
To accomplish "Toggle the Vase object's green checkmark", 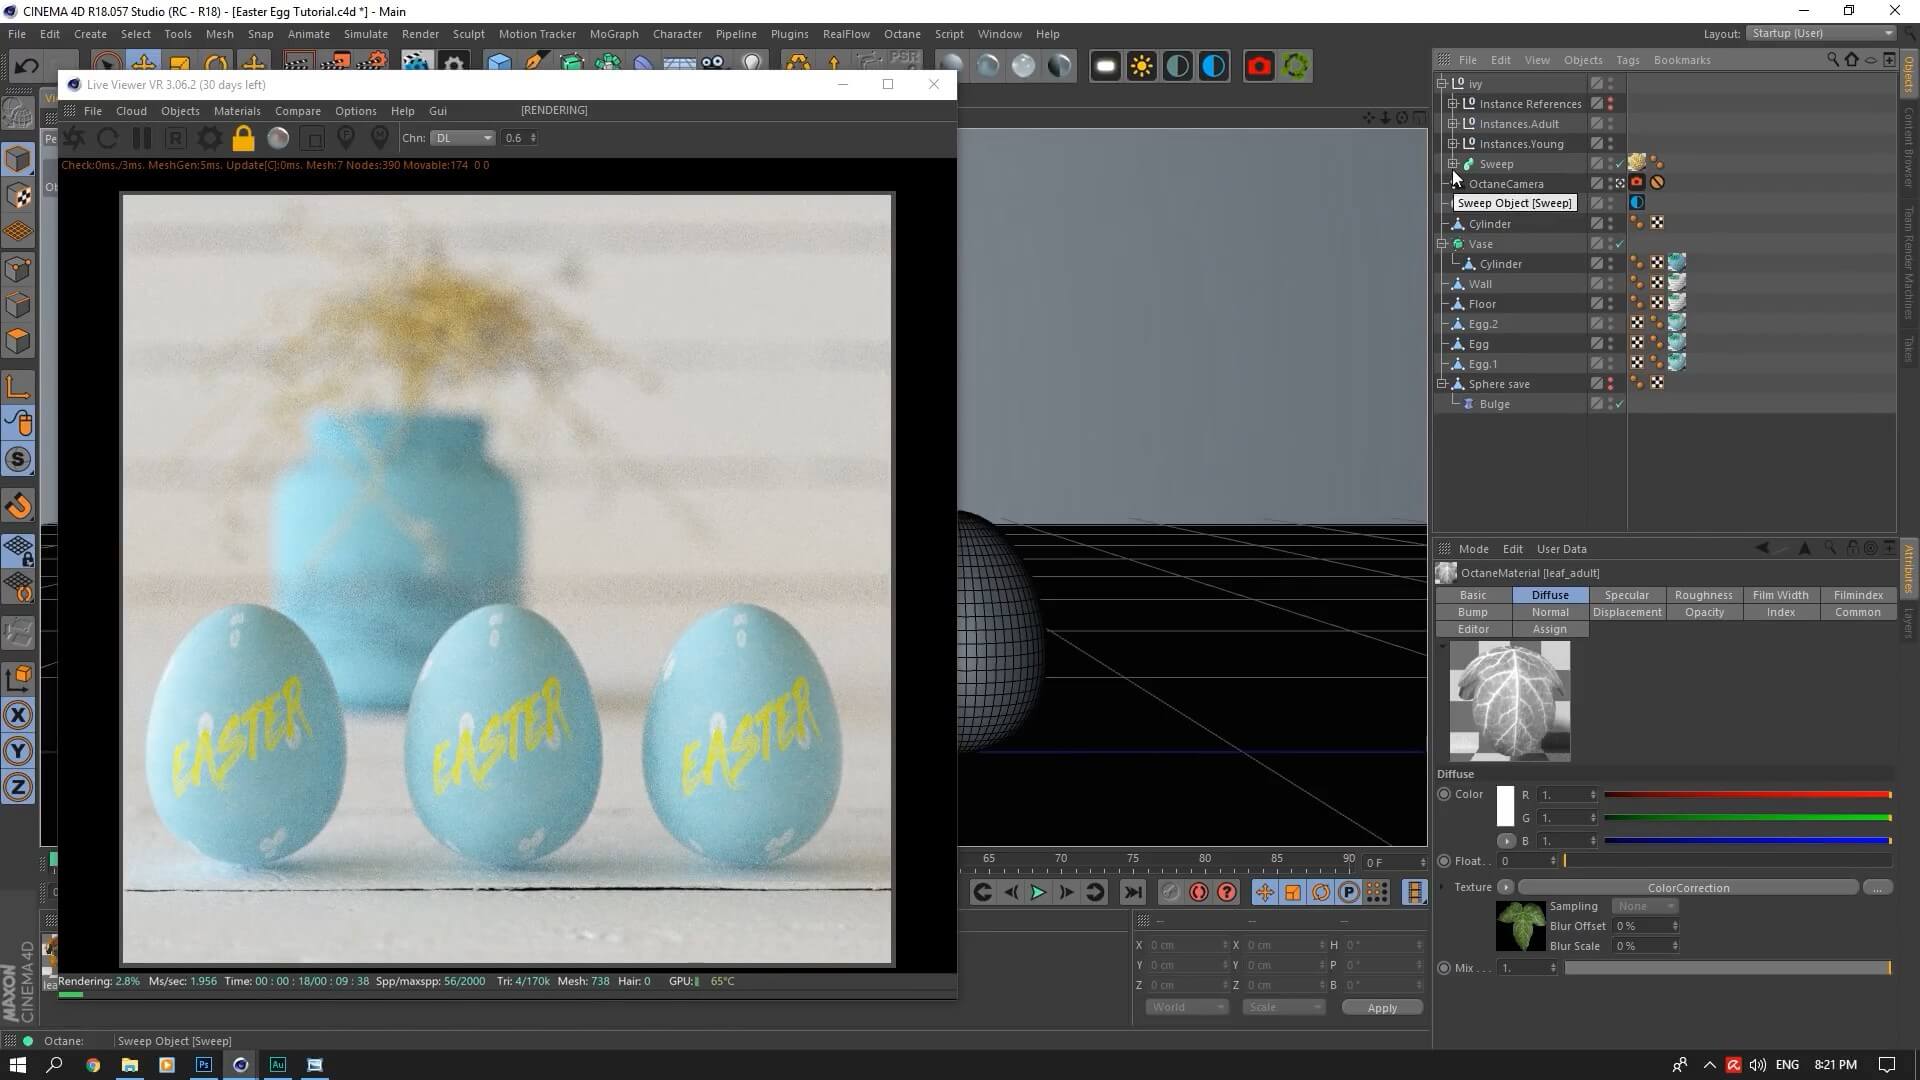I will (1620, 244).
